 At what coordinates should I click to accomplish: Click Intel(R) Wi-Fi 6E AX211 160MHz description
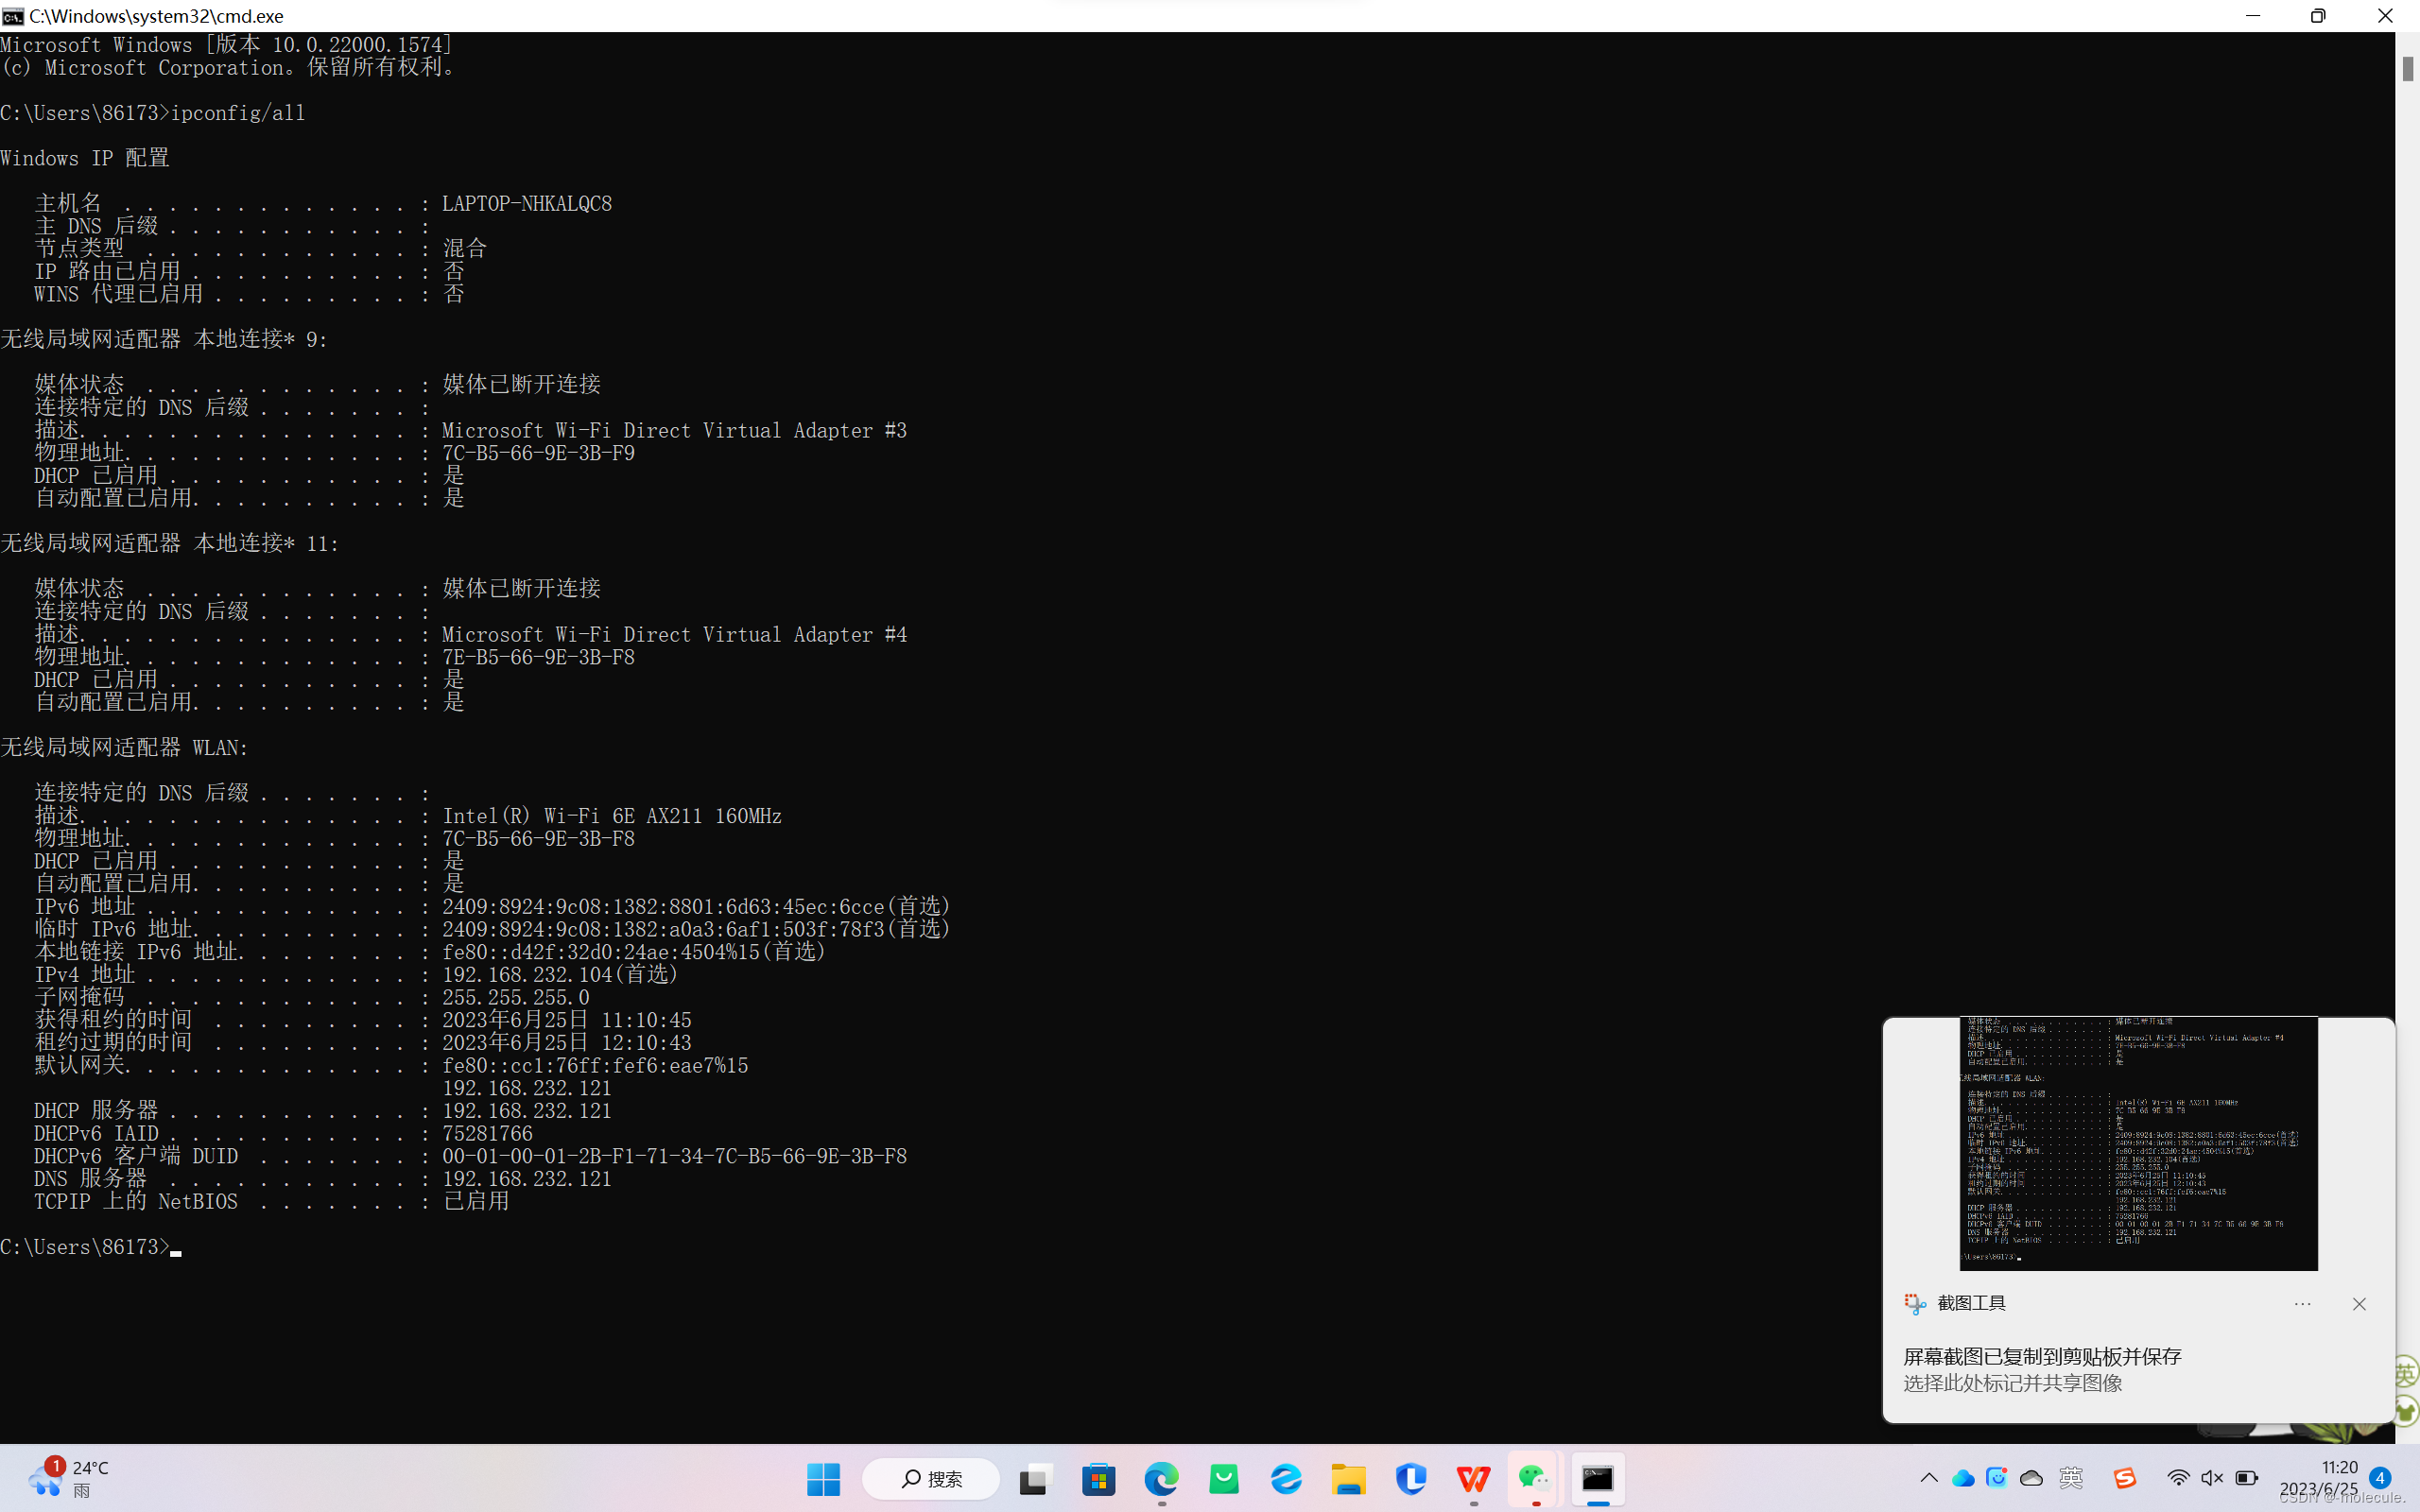[612, 816]
